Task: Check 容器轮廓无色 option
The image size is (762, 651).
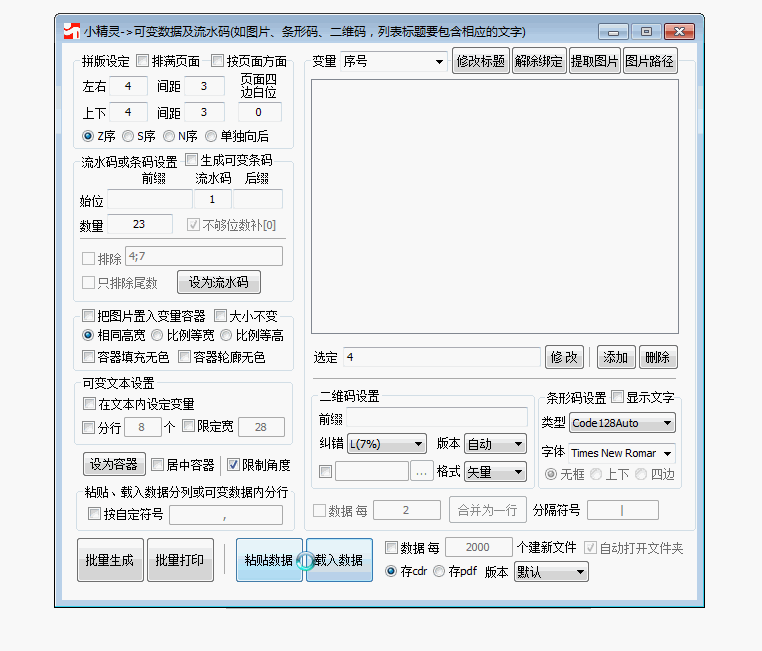Action: tap(184, 357)
